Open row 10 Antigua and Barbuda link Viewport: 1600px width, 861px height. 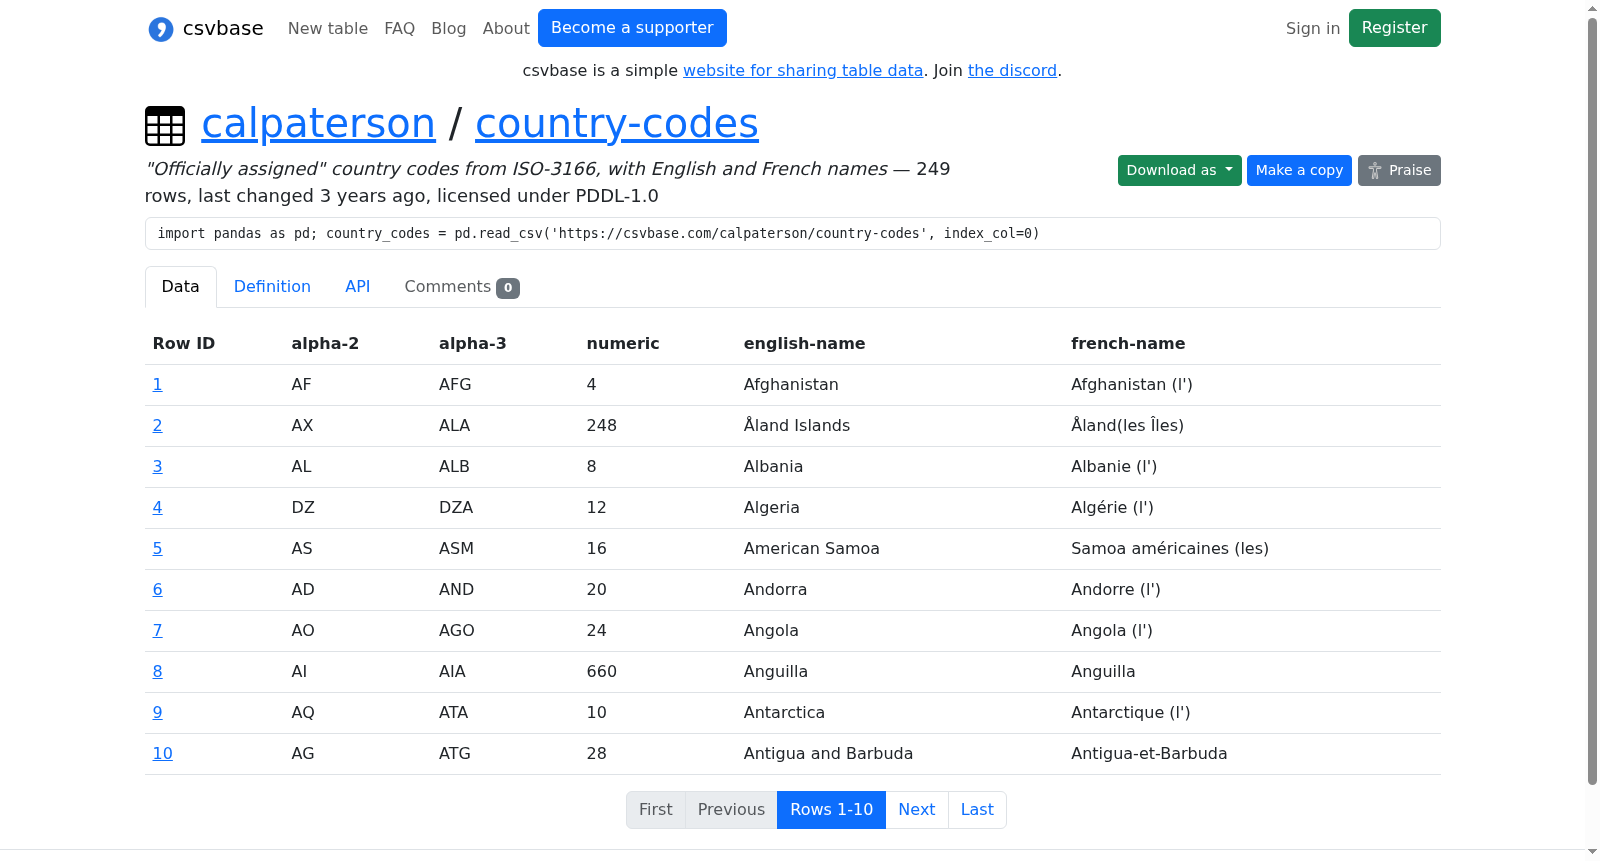coord(163,753)
